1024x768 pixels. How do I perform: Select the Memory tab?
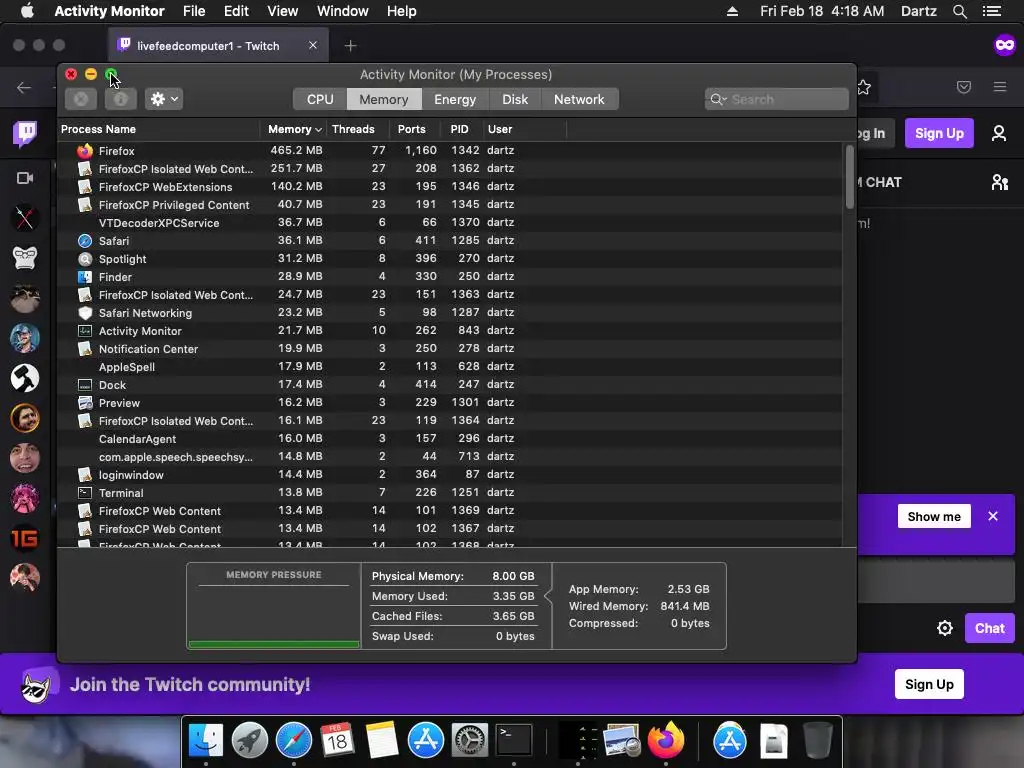(x=383, y=99)
